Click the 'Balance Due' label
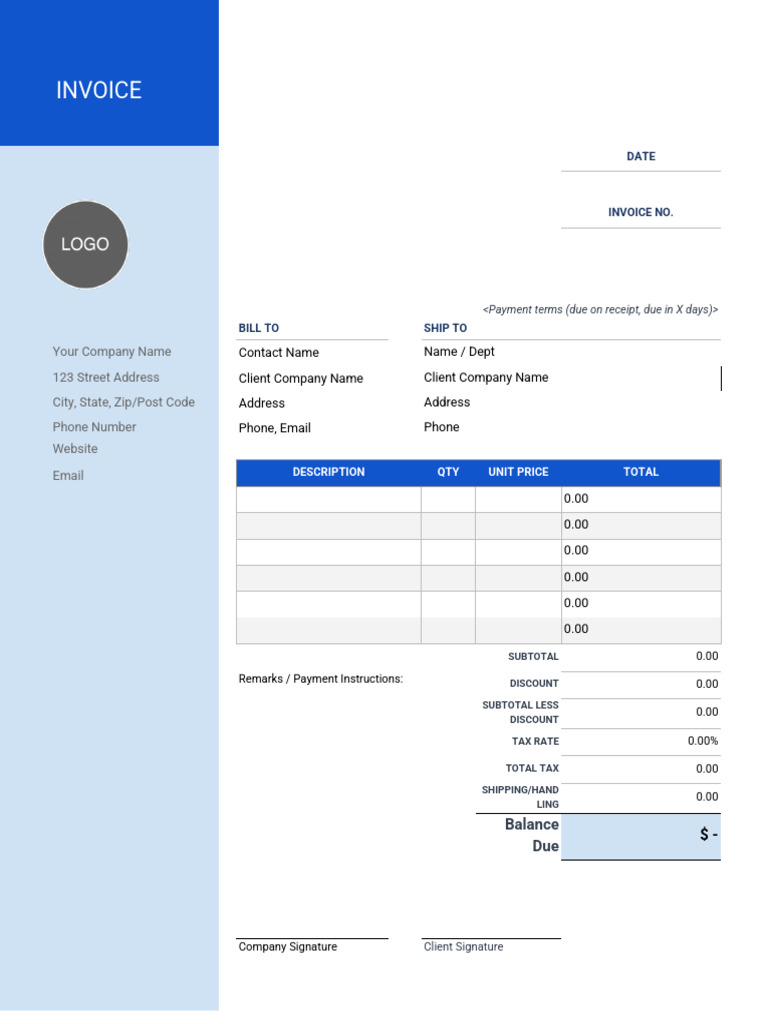768x1024 pixels. (532, 835)
